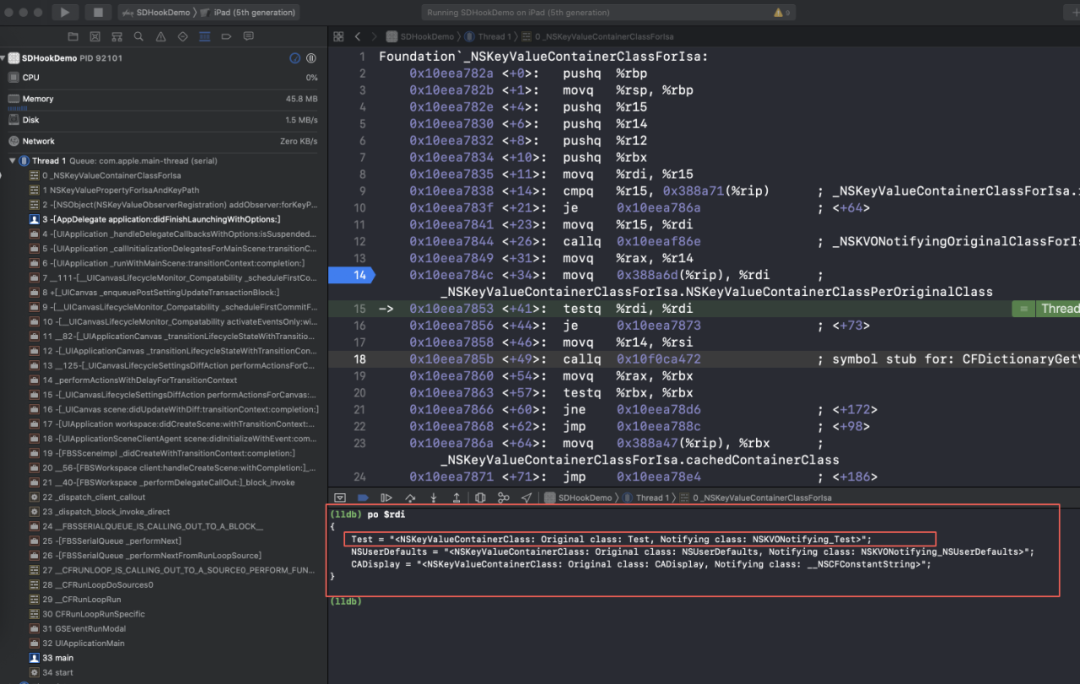
Task: Select the Memory gauge row
Action: 38,99
